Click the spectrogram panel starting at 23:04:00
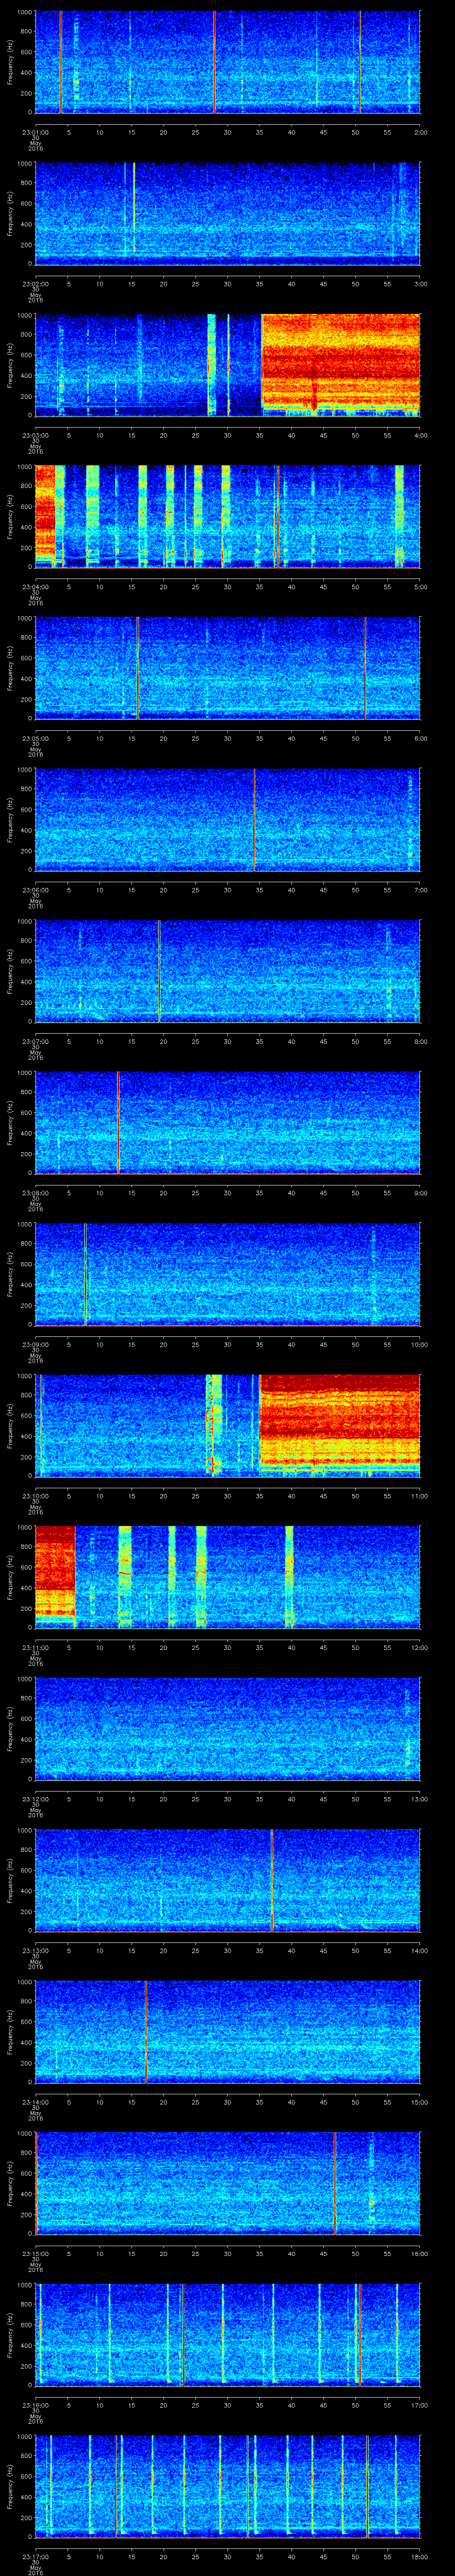Image resolution: width=455 pixels, height=2576 pixels. pyautogui.click(x=228, y=517)
